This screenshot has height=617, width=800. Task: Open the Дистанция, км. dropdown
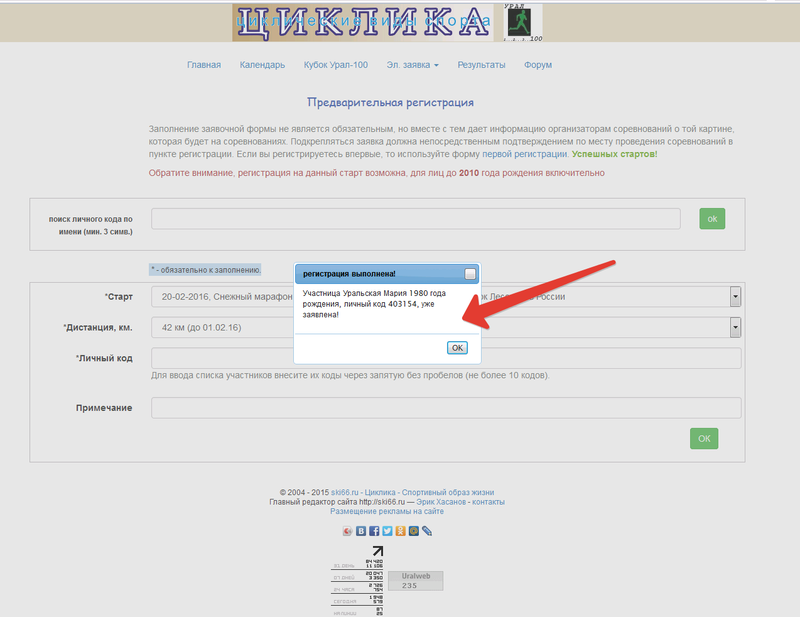click(735, 327)
